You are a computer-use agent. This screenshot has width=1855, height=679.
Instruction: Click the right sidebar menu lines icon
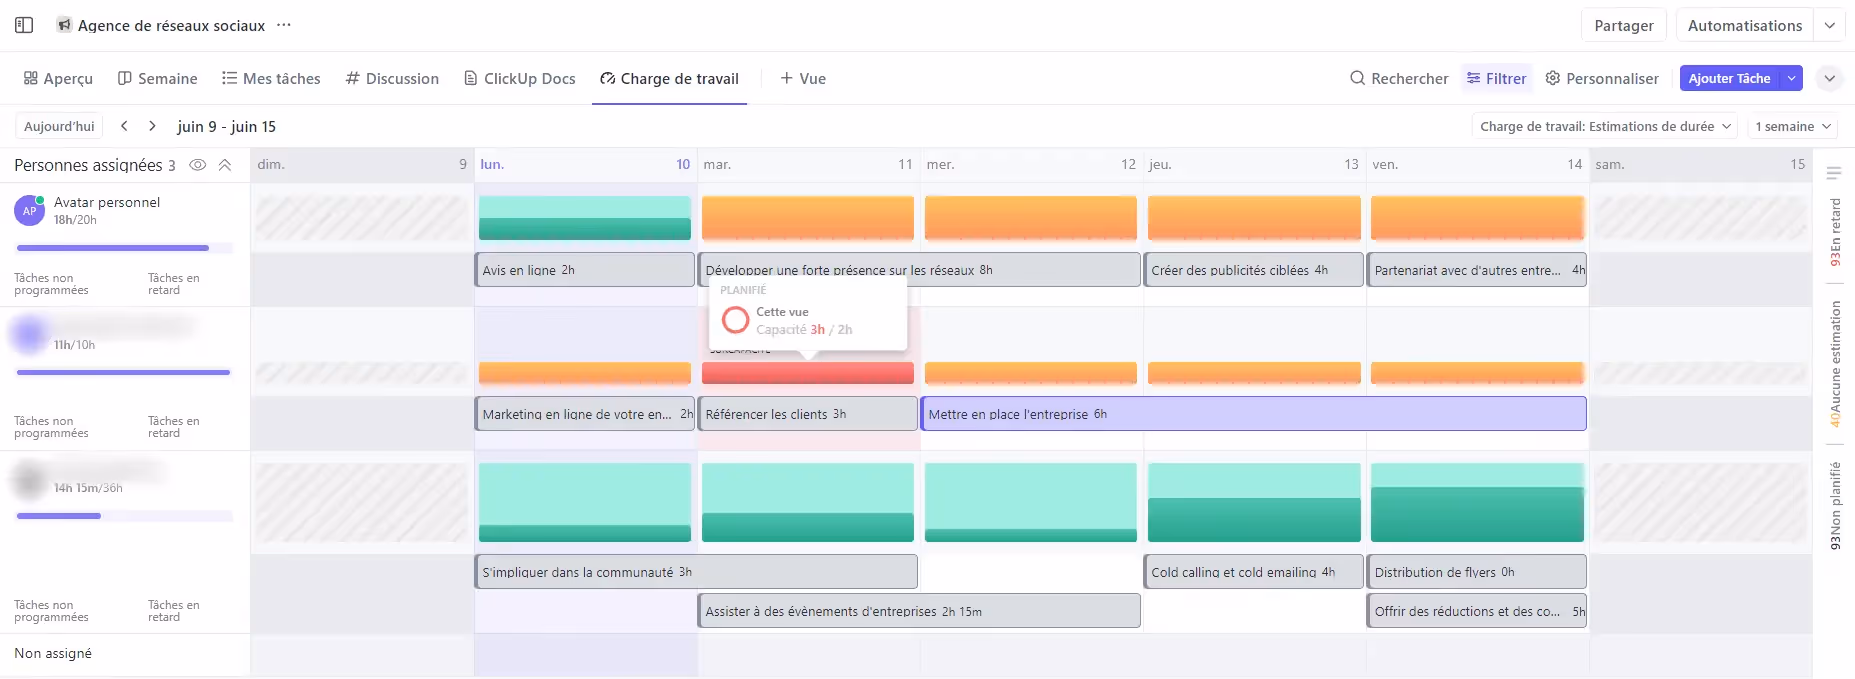click(x=1833, y=173)
